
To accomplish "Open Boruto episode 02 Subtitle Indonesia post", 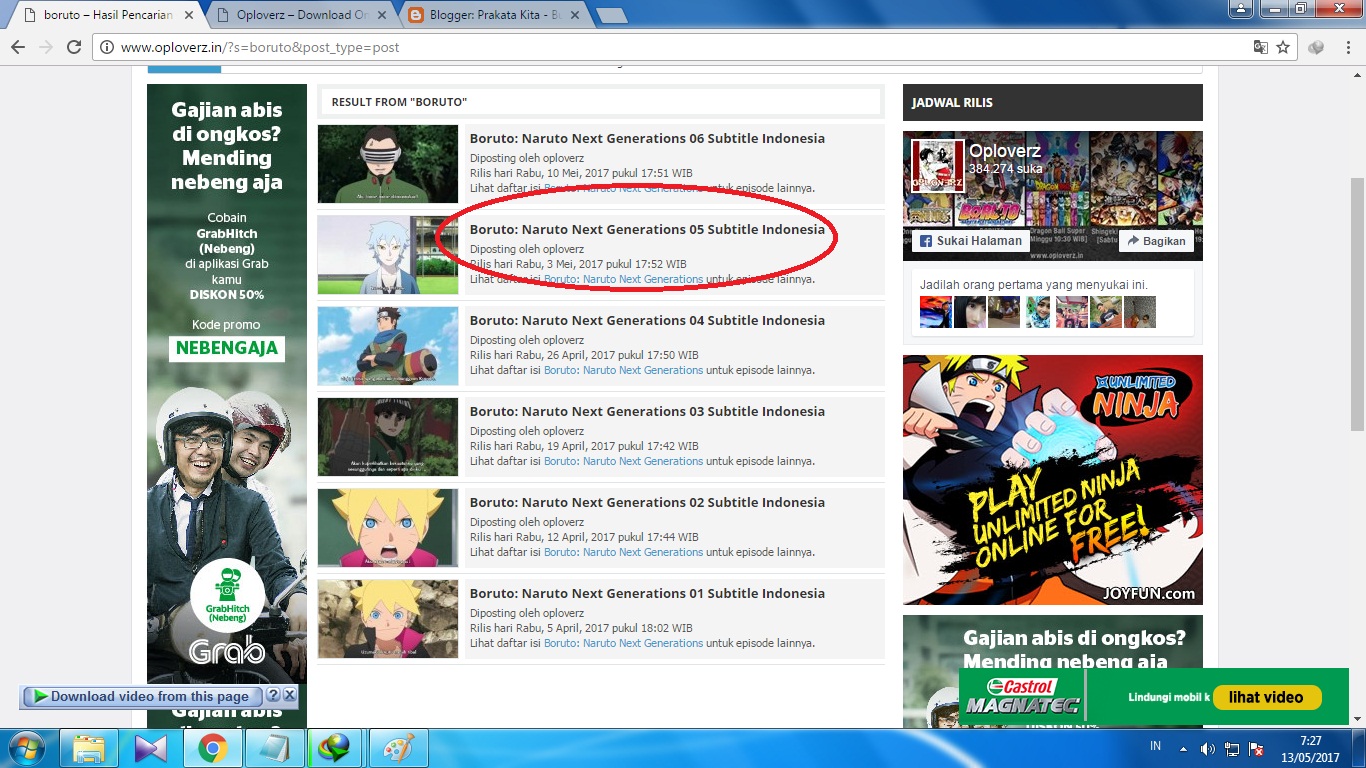I will 647,502.
